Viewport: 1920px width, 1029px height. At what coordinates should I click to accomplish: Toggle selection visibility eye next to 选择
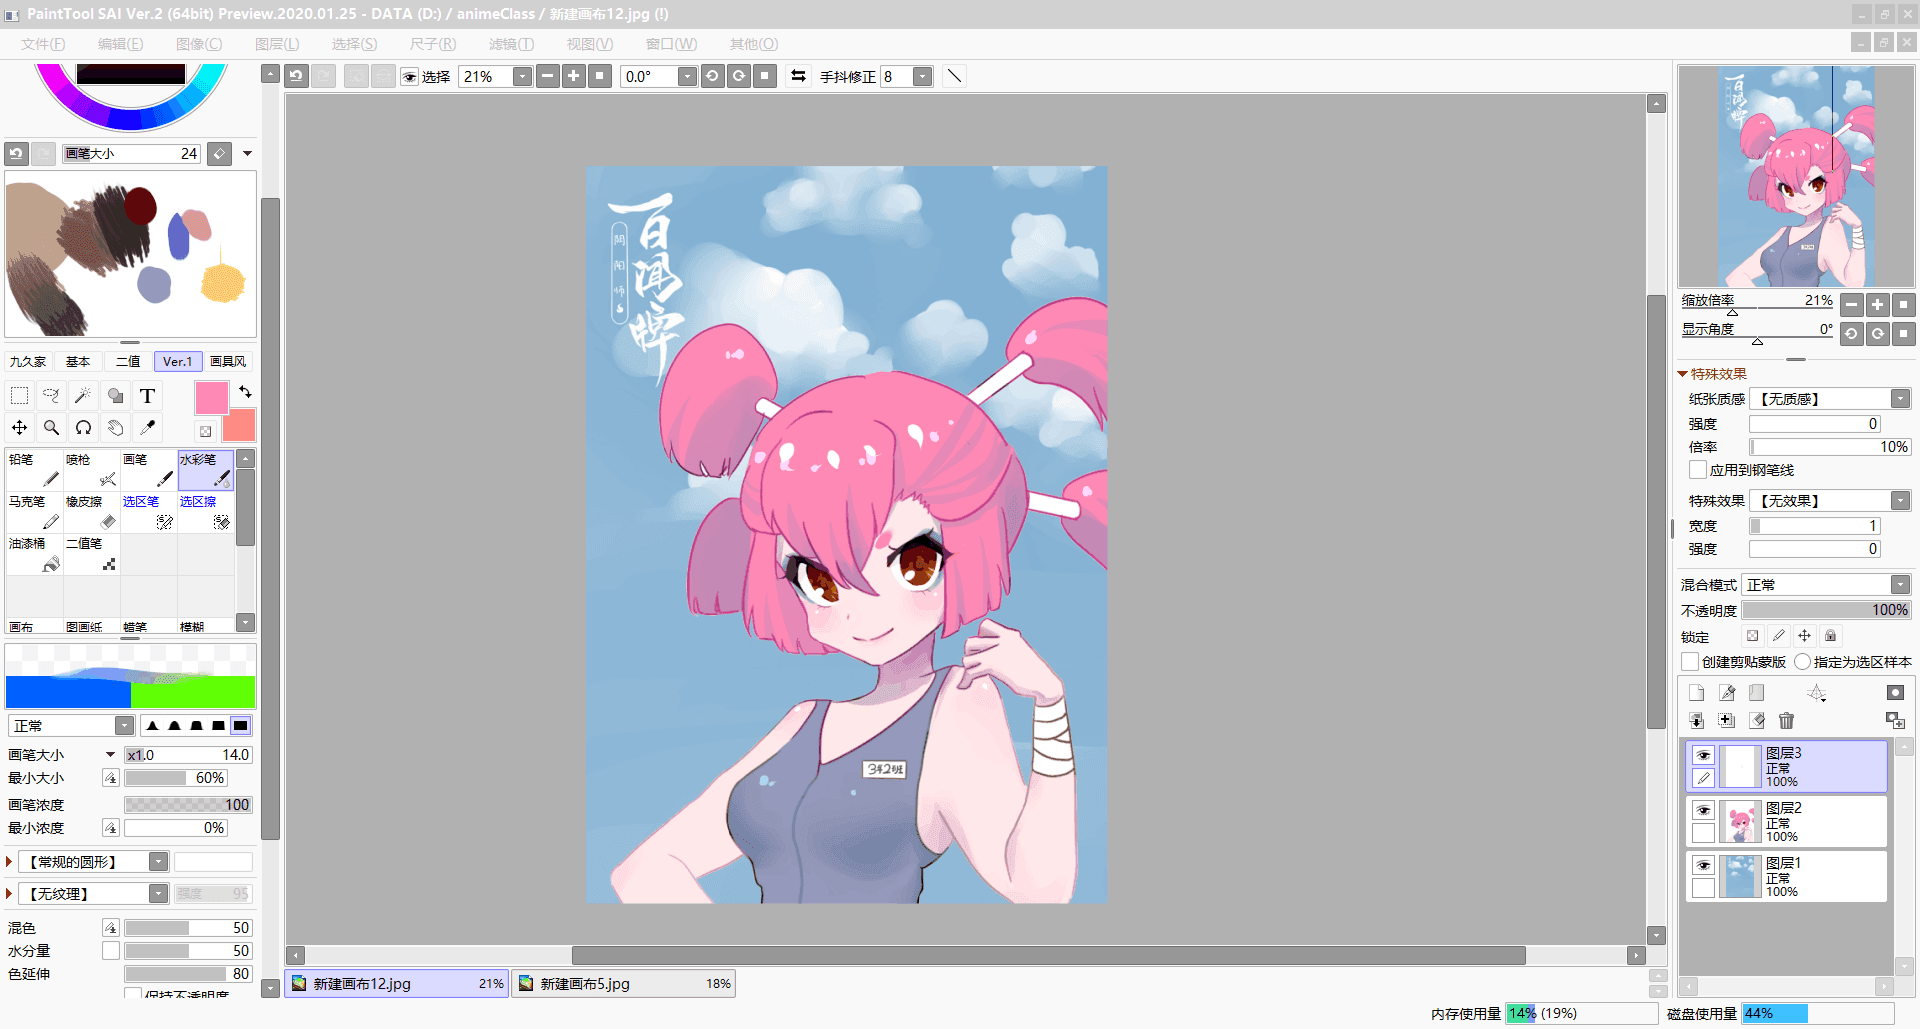tap(409, 77)
